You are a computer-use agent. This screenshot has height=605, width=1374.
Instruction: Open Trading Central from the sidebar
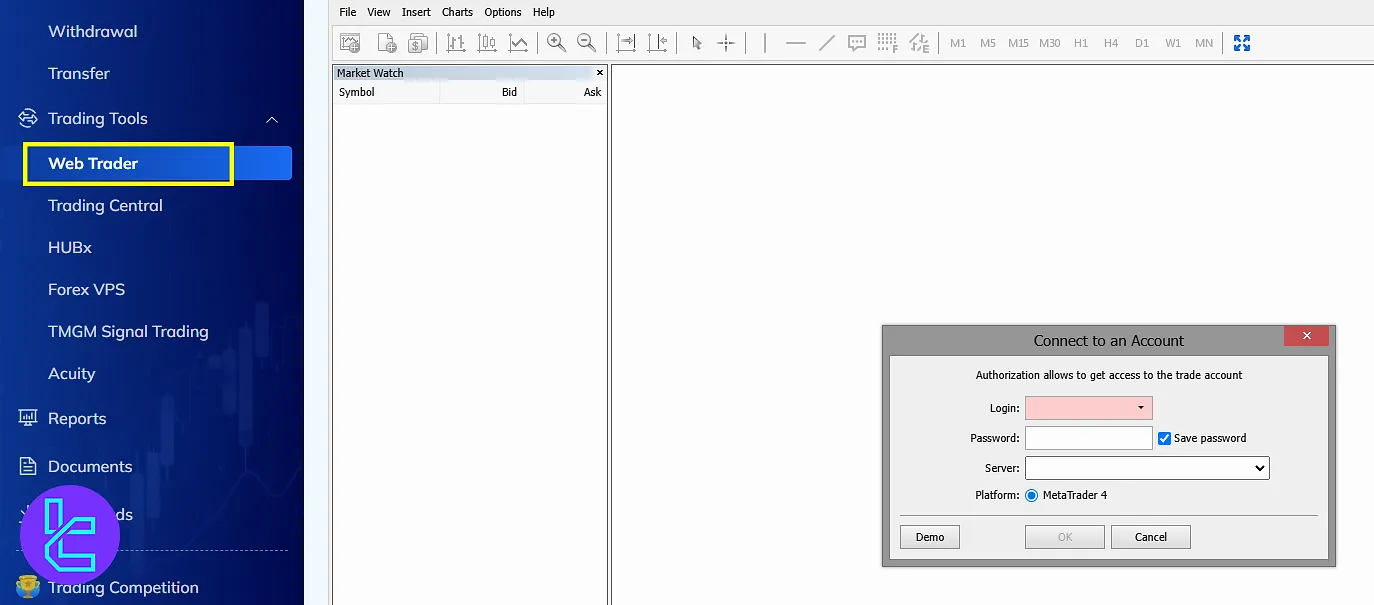[x=105, y=206]
